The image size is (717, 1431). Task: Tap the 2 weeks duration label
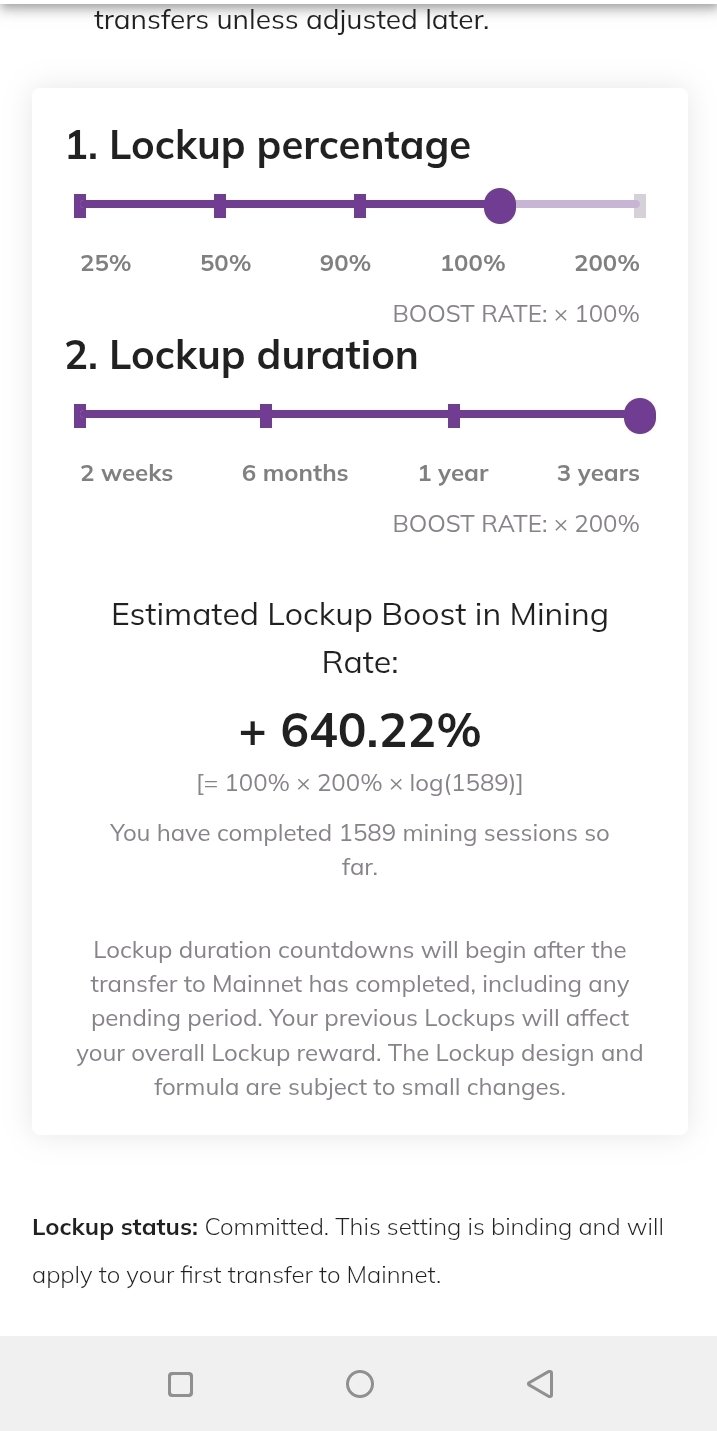click(x=127, y=473)
